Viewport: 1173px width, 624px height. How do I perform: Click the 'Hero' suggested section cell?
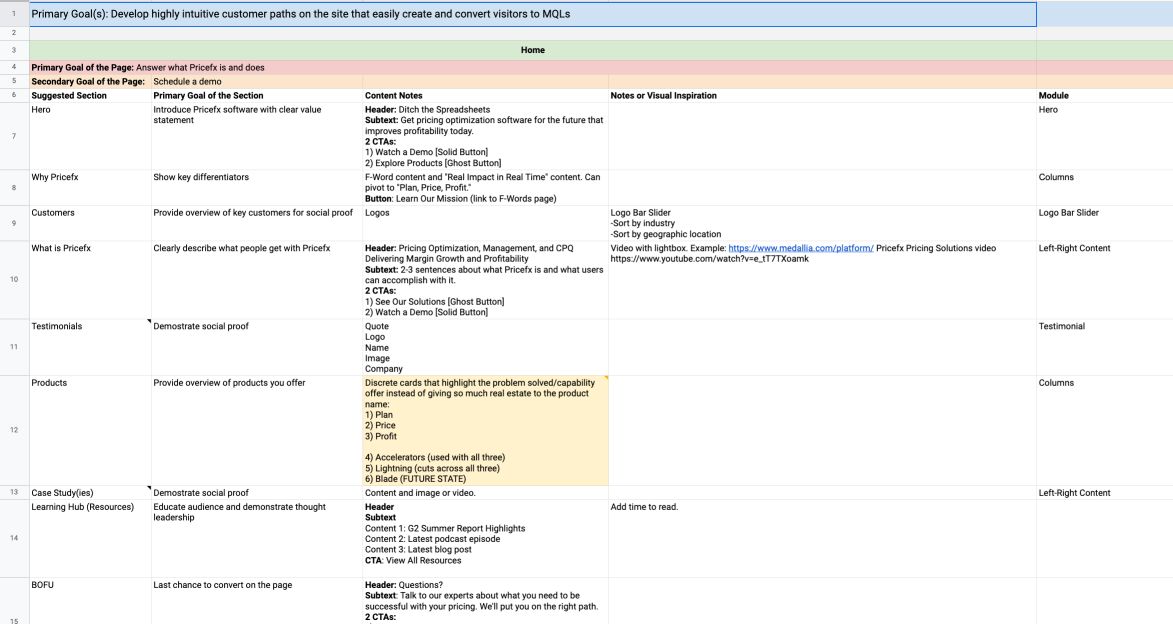(91, 136)
